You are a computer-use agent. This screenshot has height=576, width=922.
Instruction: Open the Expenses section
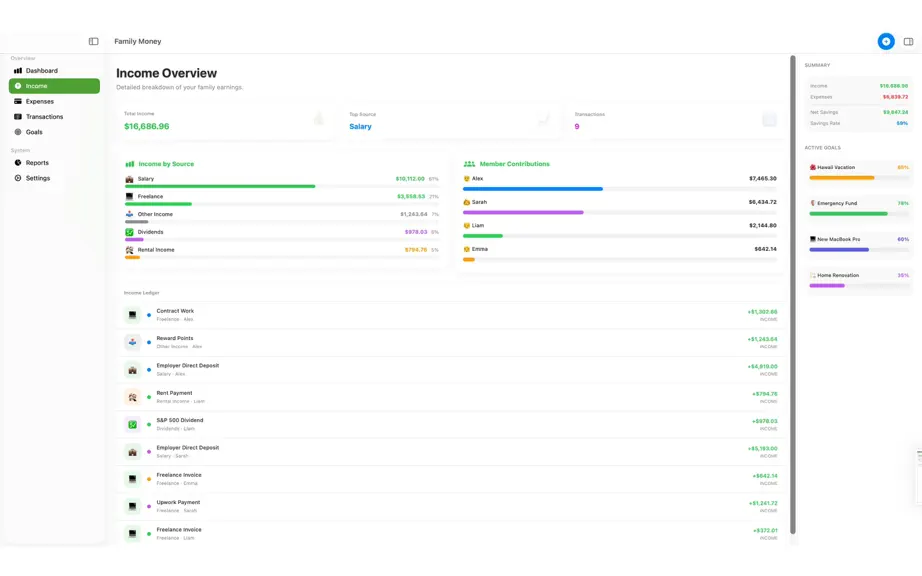[54, 101]
